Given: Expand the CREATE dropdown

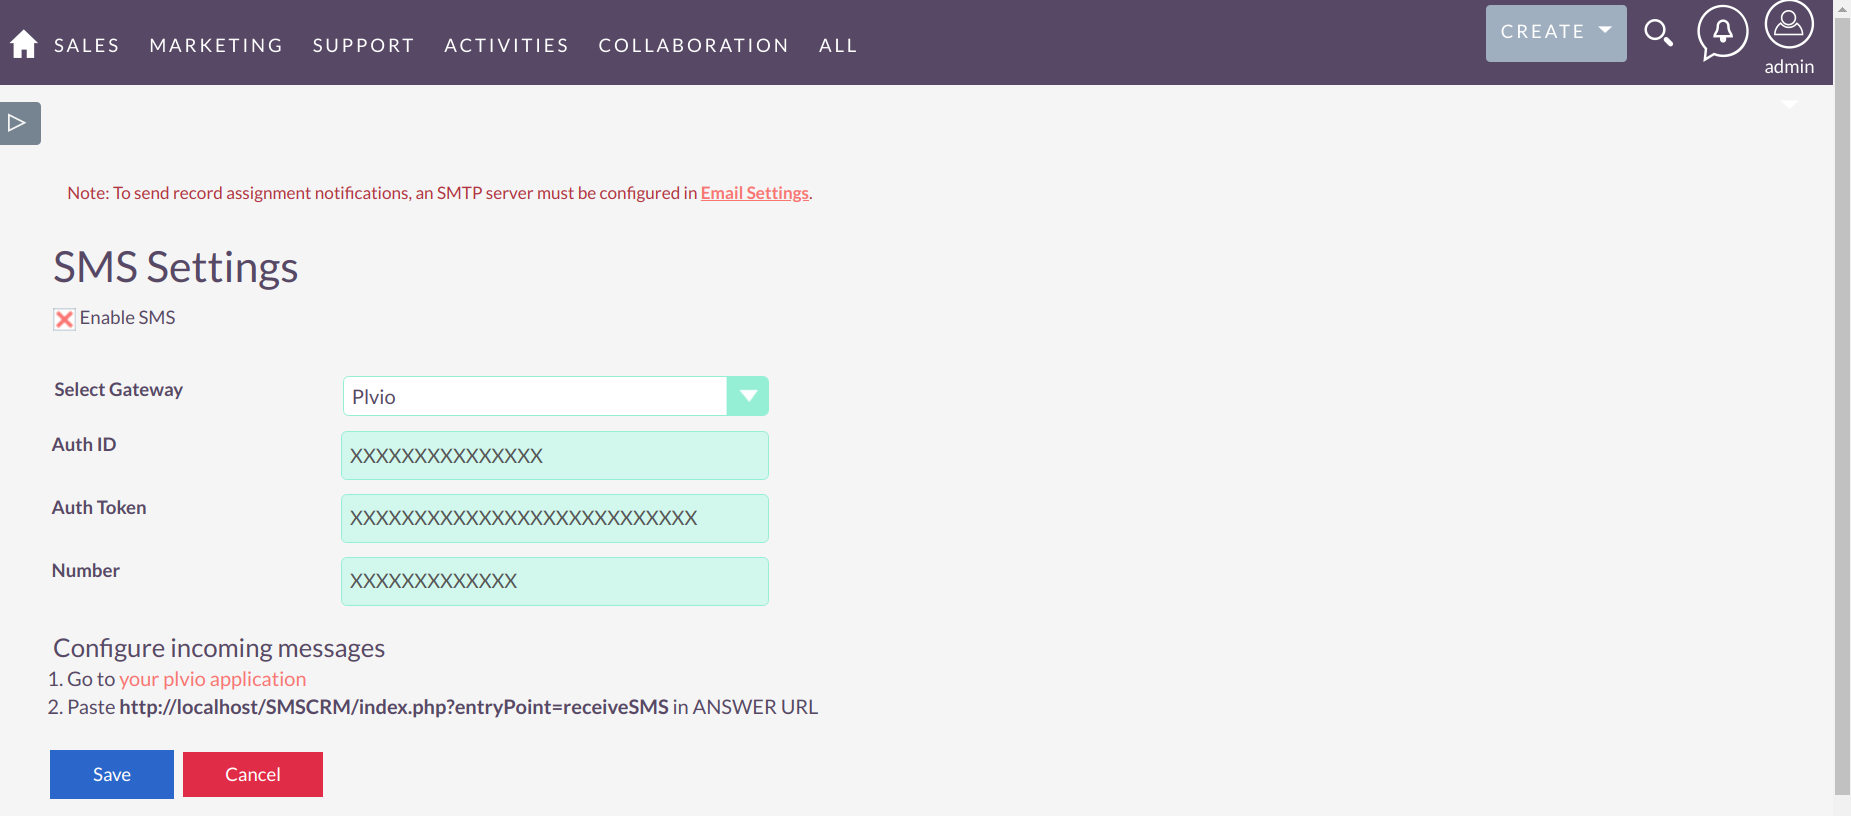Looking at the screenshot, I should (1555, 32).
